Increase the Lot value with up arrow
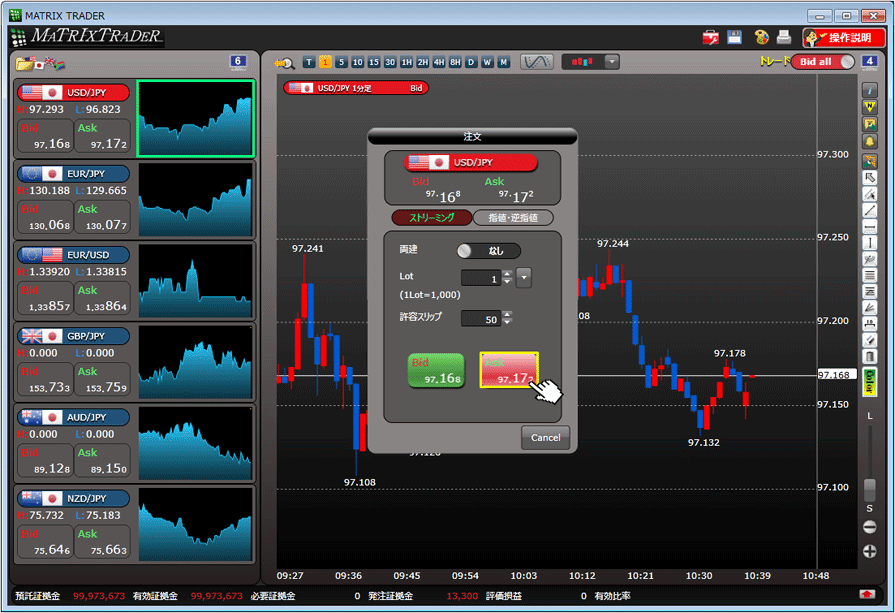The height and width of the screenshot is (613, 895). (x=507, y=274)
